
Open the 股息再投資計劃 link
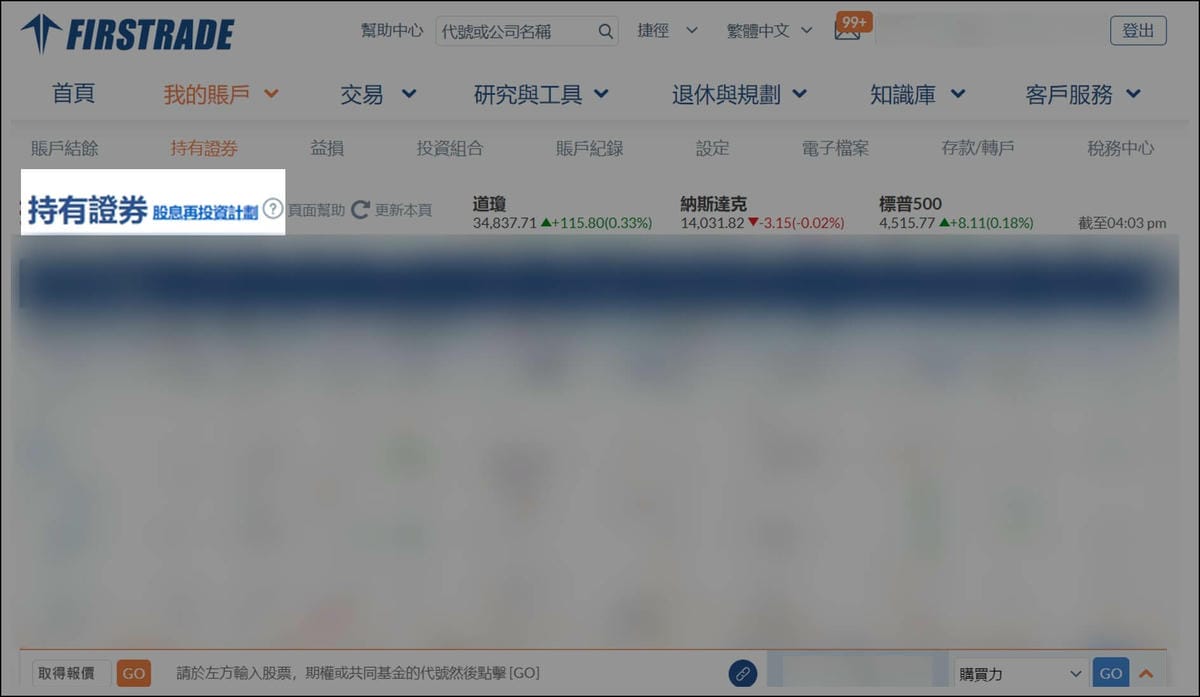point(205,212)
